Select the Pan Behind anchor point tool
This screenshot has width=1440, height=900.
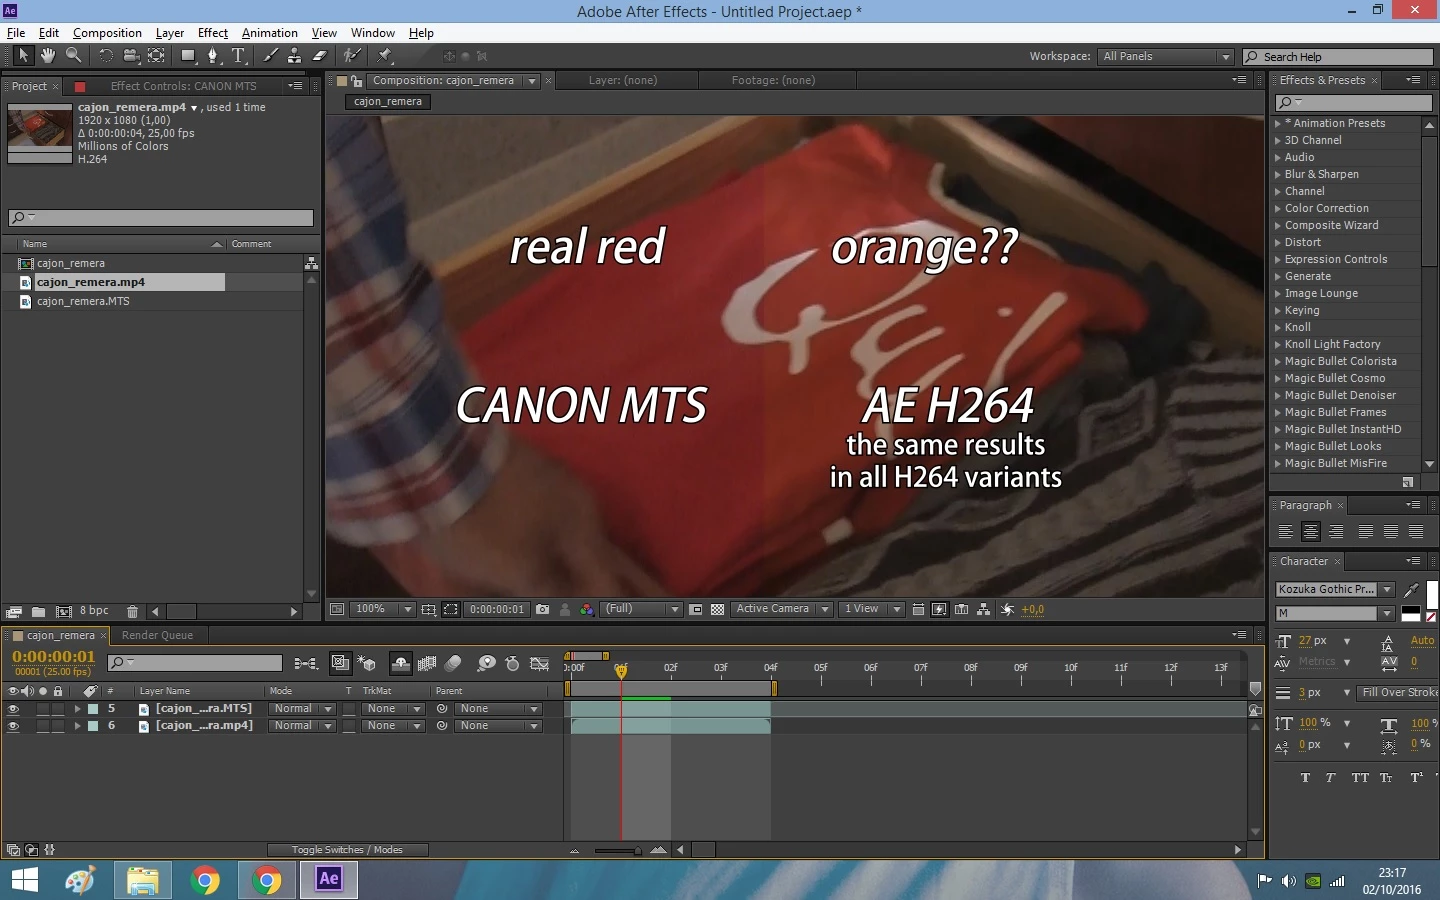[157, 56]
